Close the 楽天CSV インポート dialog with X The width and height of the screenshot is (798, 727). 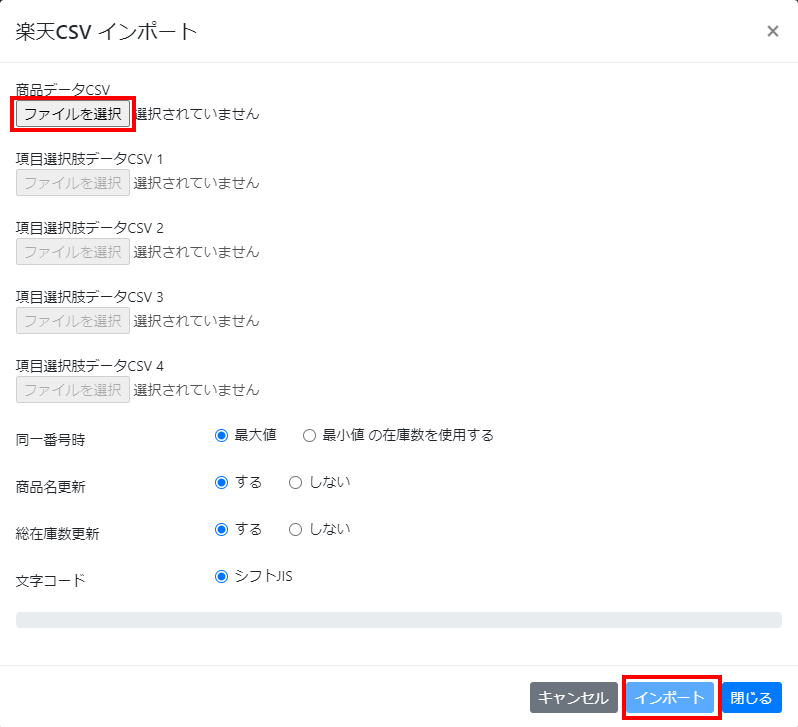click(x=773, y=32)
